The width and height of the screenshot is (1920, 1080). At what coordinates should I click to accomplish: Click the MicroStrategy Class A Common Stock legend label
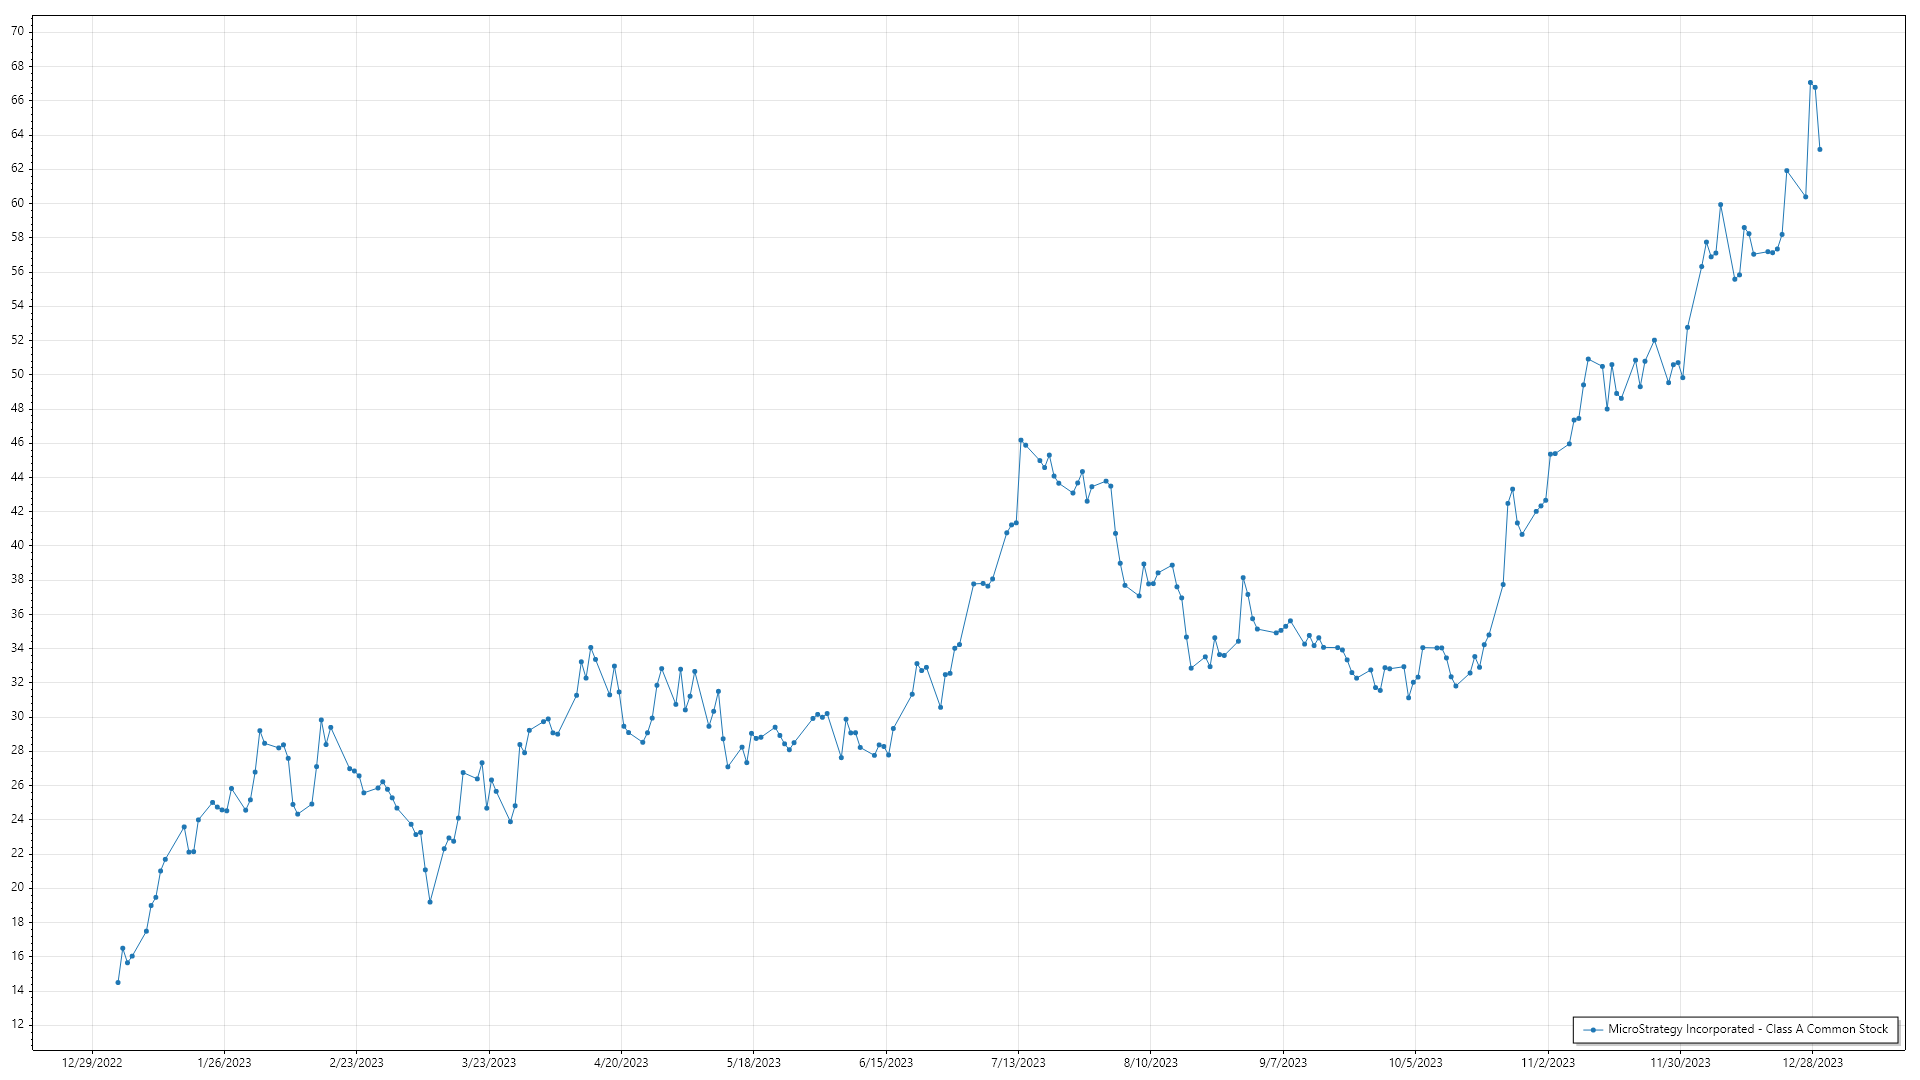point(1747,1029)
